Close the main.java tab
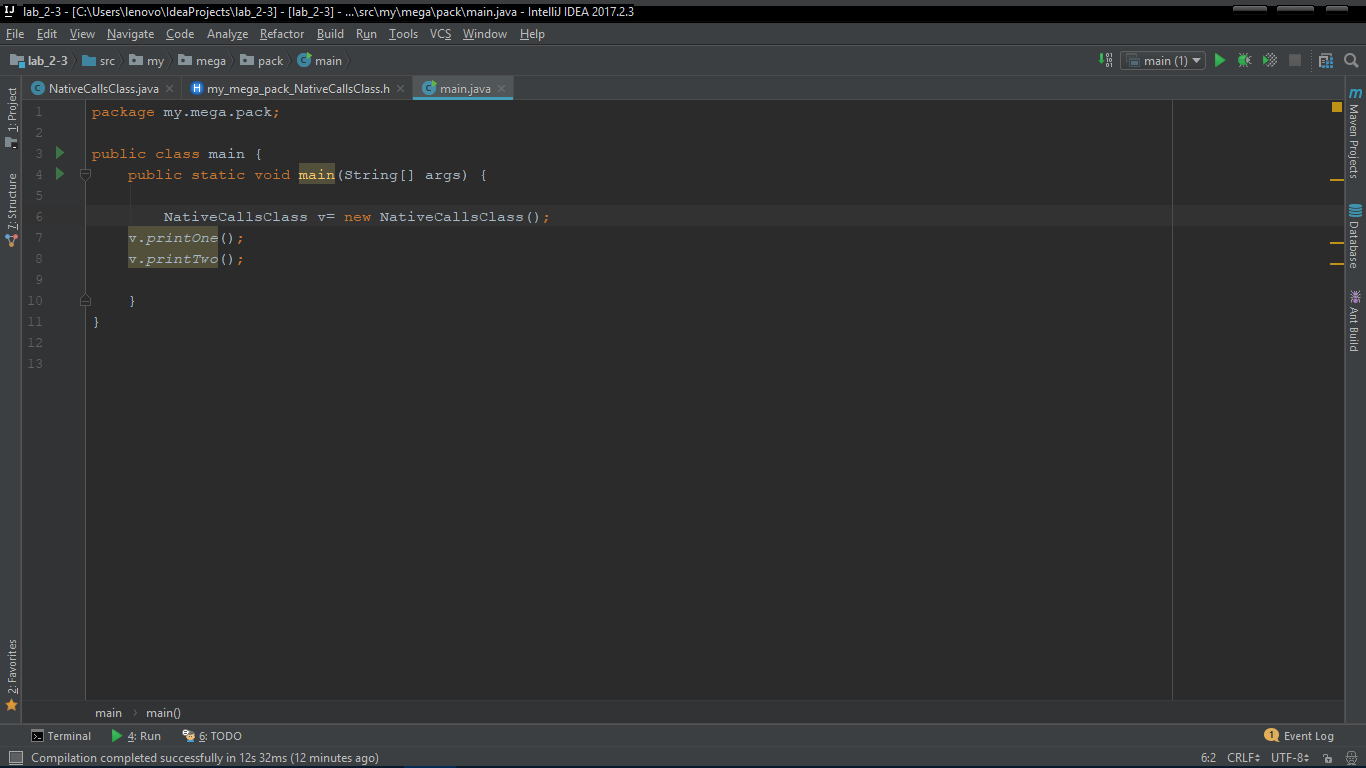The image size is (1366, 768). tap(502, 89)
